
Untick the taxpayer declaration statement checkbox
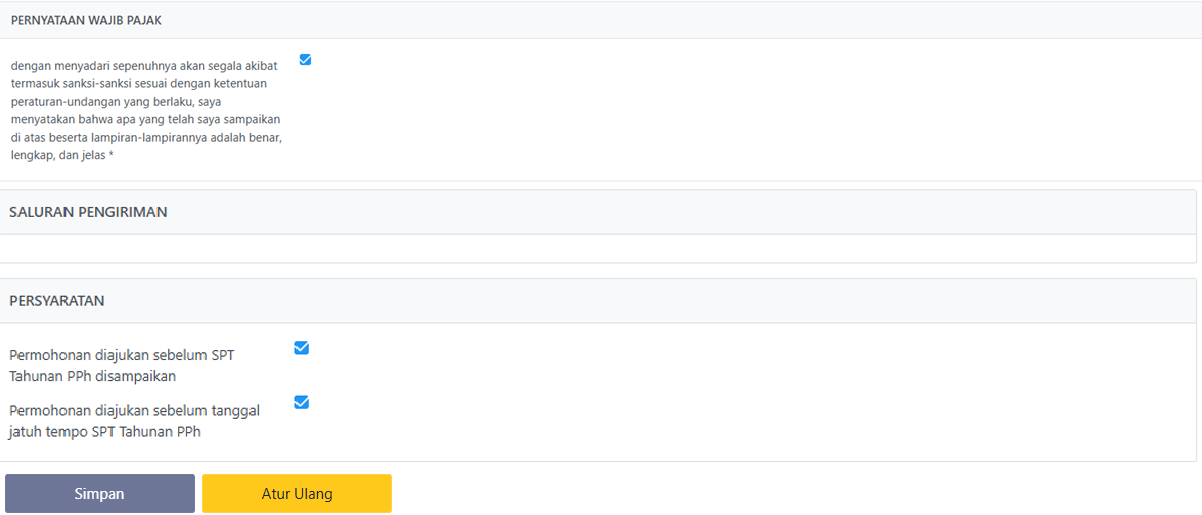pyautogui.click(x=305, y=60)
